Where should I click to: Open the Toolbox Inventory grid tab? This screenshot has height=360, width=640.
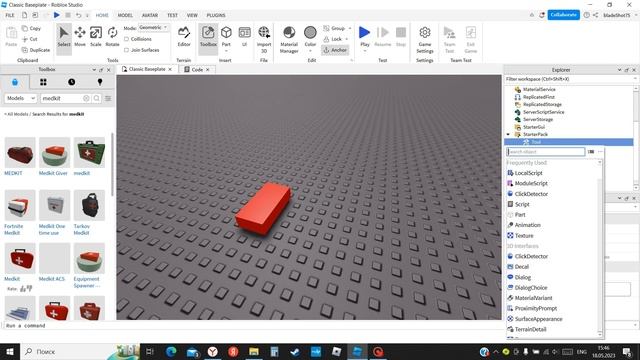coord(43,82)
